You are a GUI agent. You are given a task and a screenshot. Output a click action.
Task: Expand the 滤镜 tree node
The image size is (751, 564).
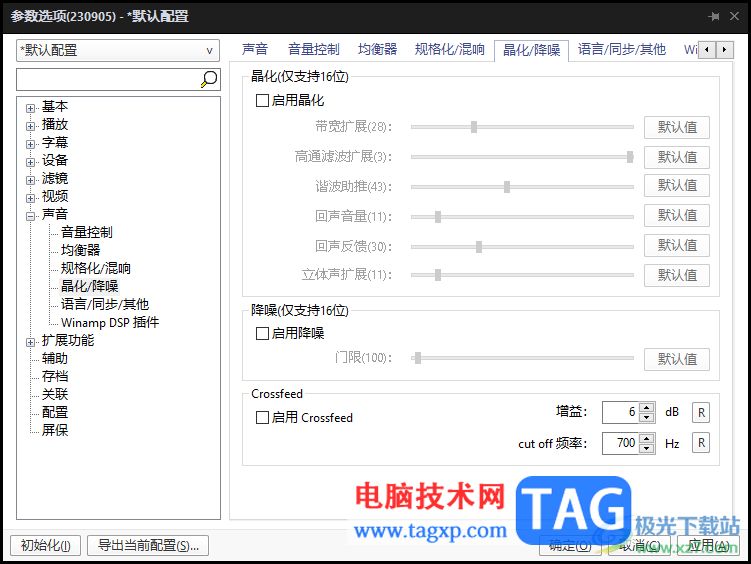[x=30, y=180]
